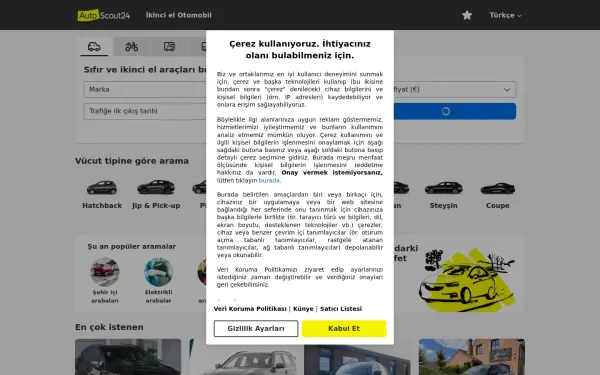Choose the Steyşın body type icon

pos(443,188)
